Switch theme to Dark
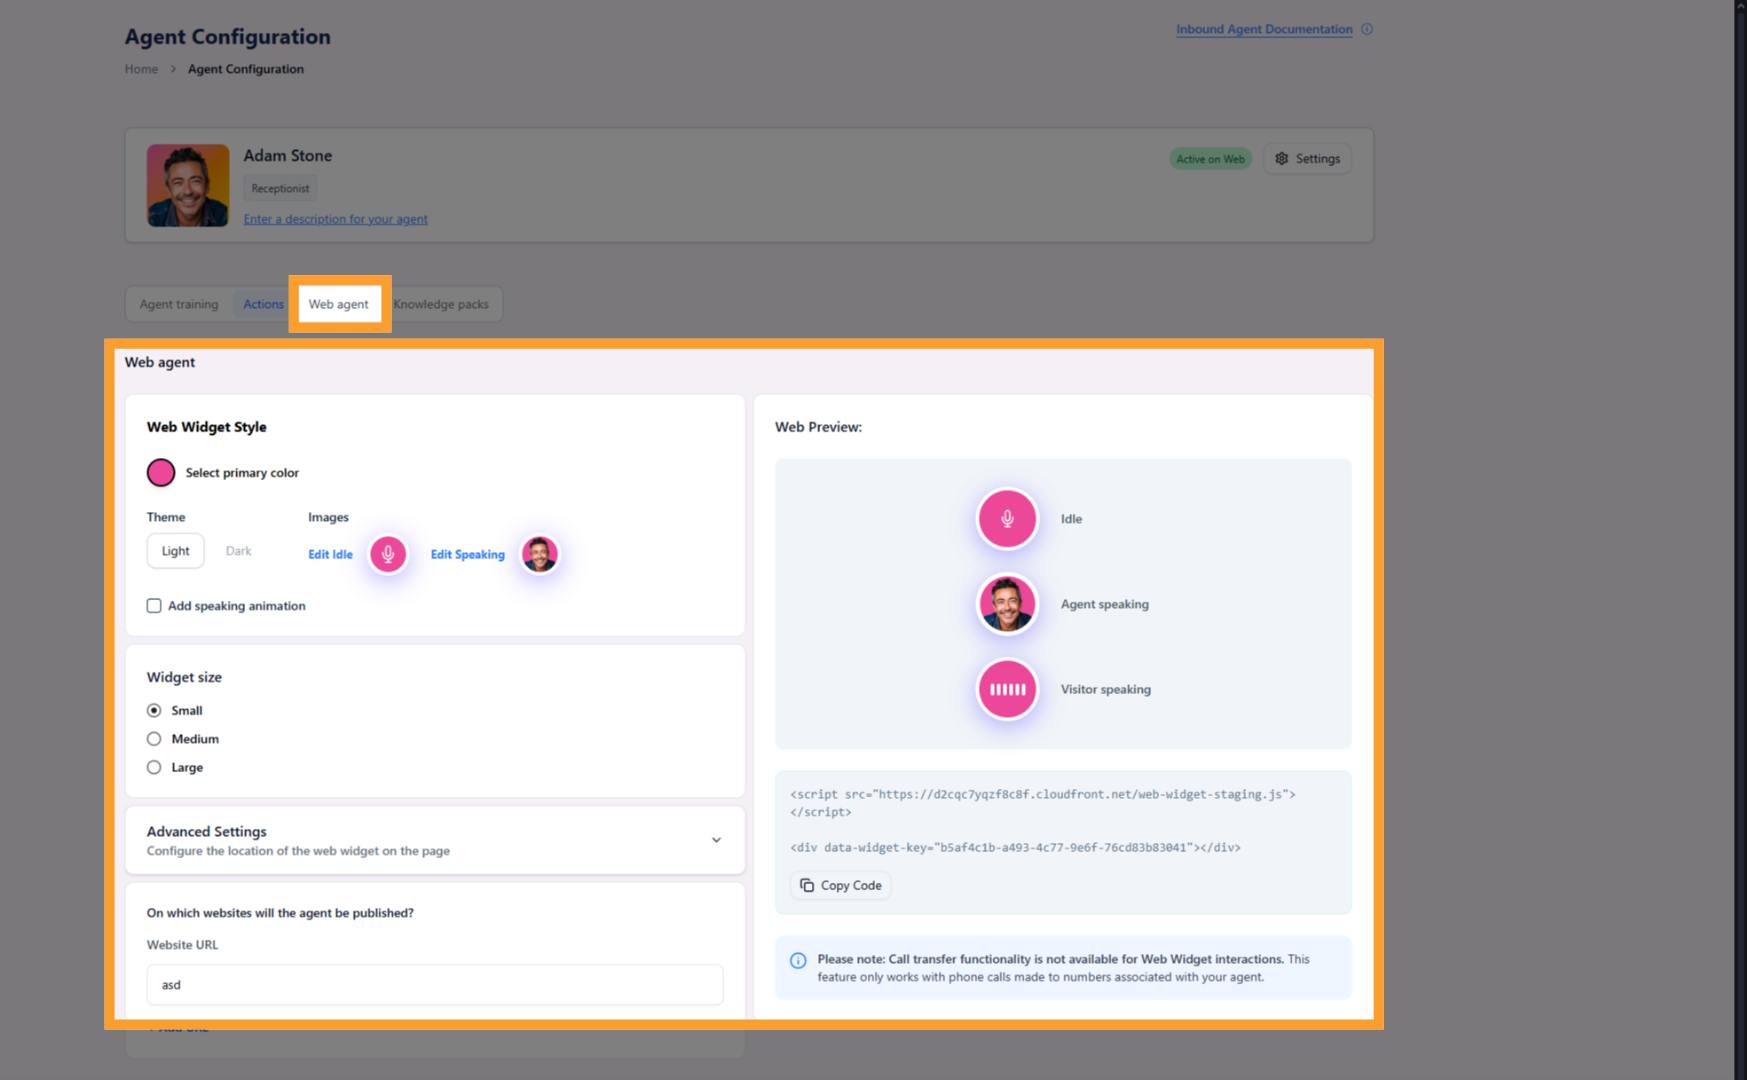This screenshot has height=1080, width=1747. (238, 551)
